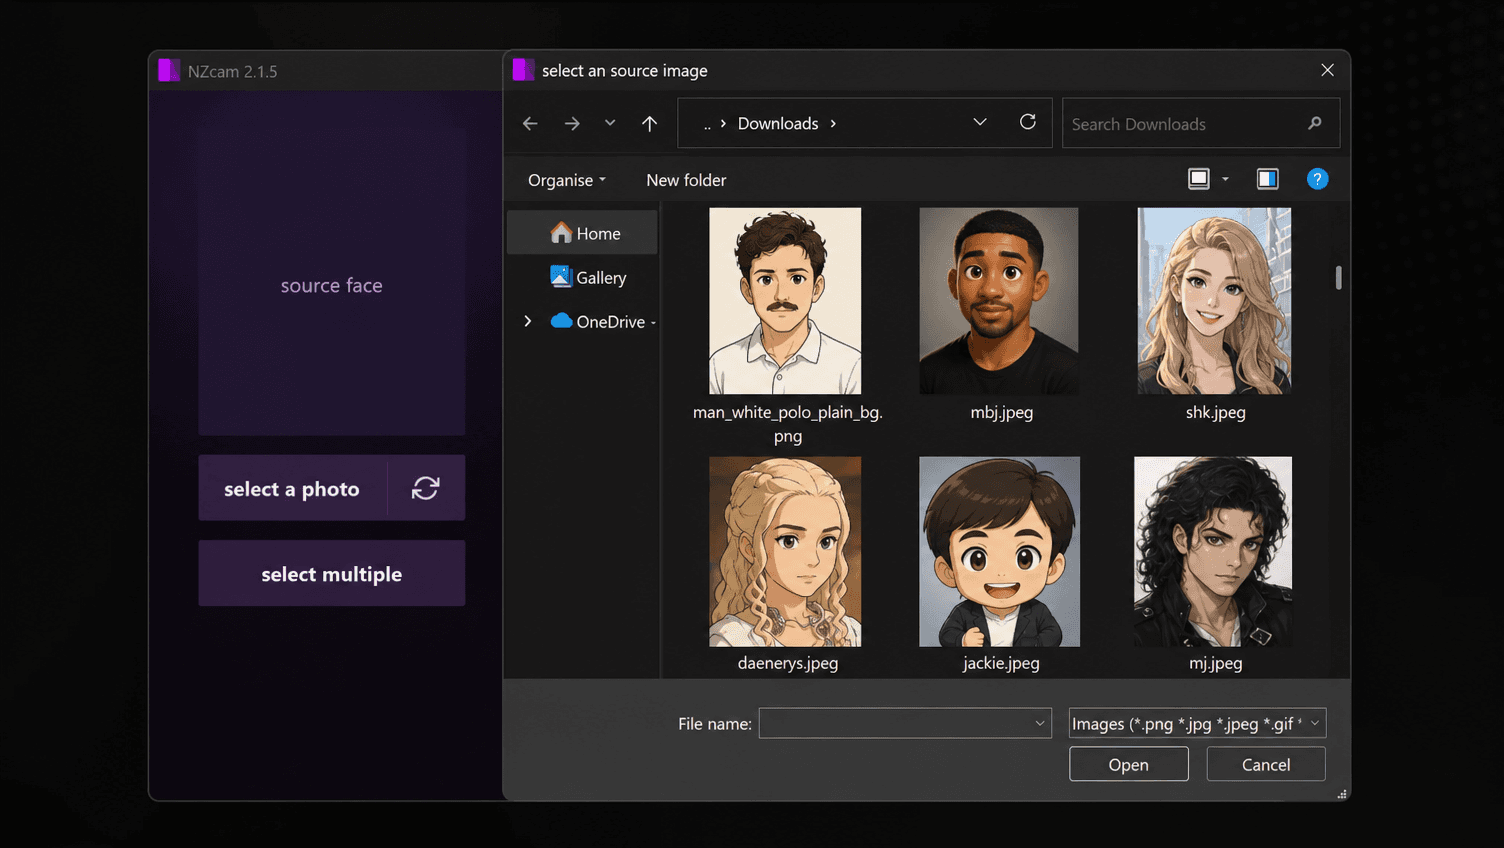This screenshot has width=1504, height=848.
Task: Open the Organise menu
Action: [567, 180]
